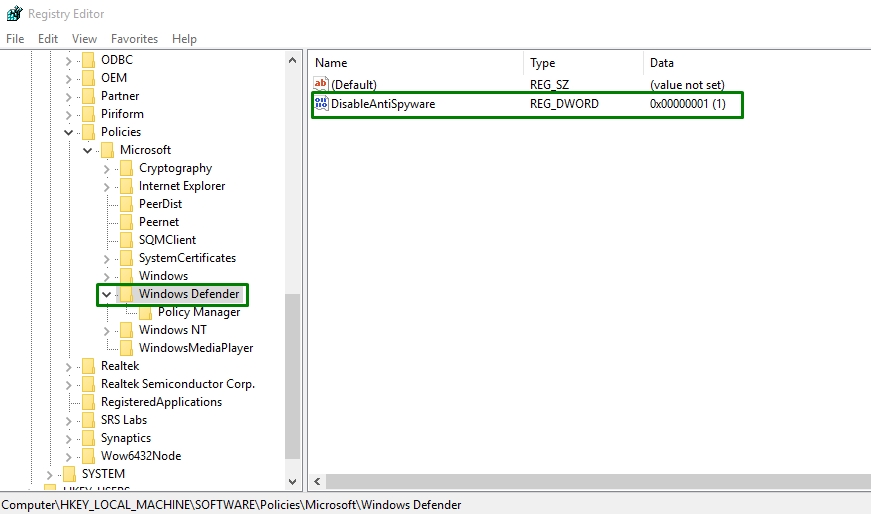Click the Windows Defender folder icon
The height and width of the screenshot is (514, 871).
pyautogui.click(x=127, y=294)
